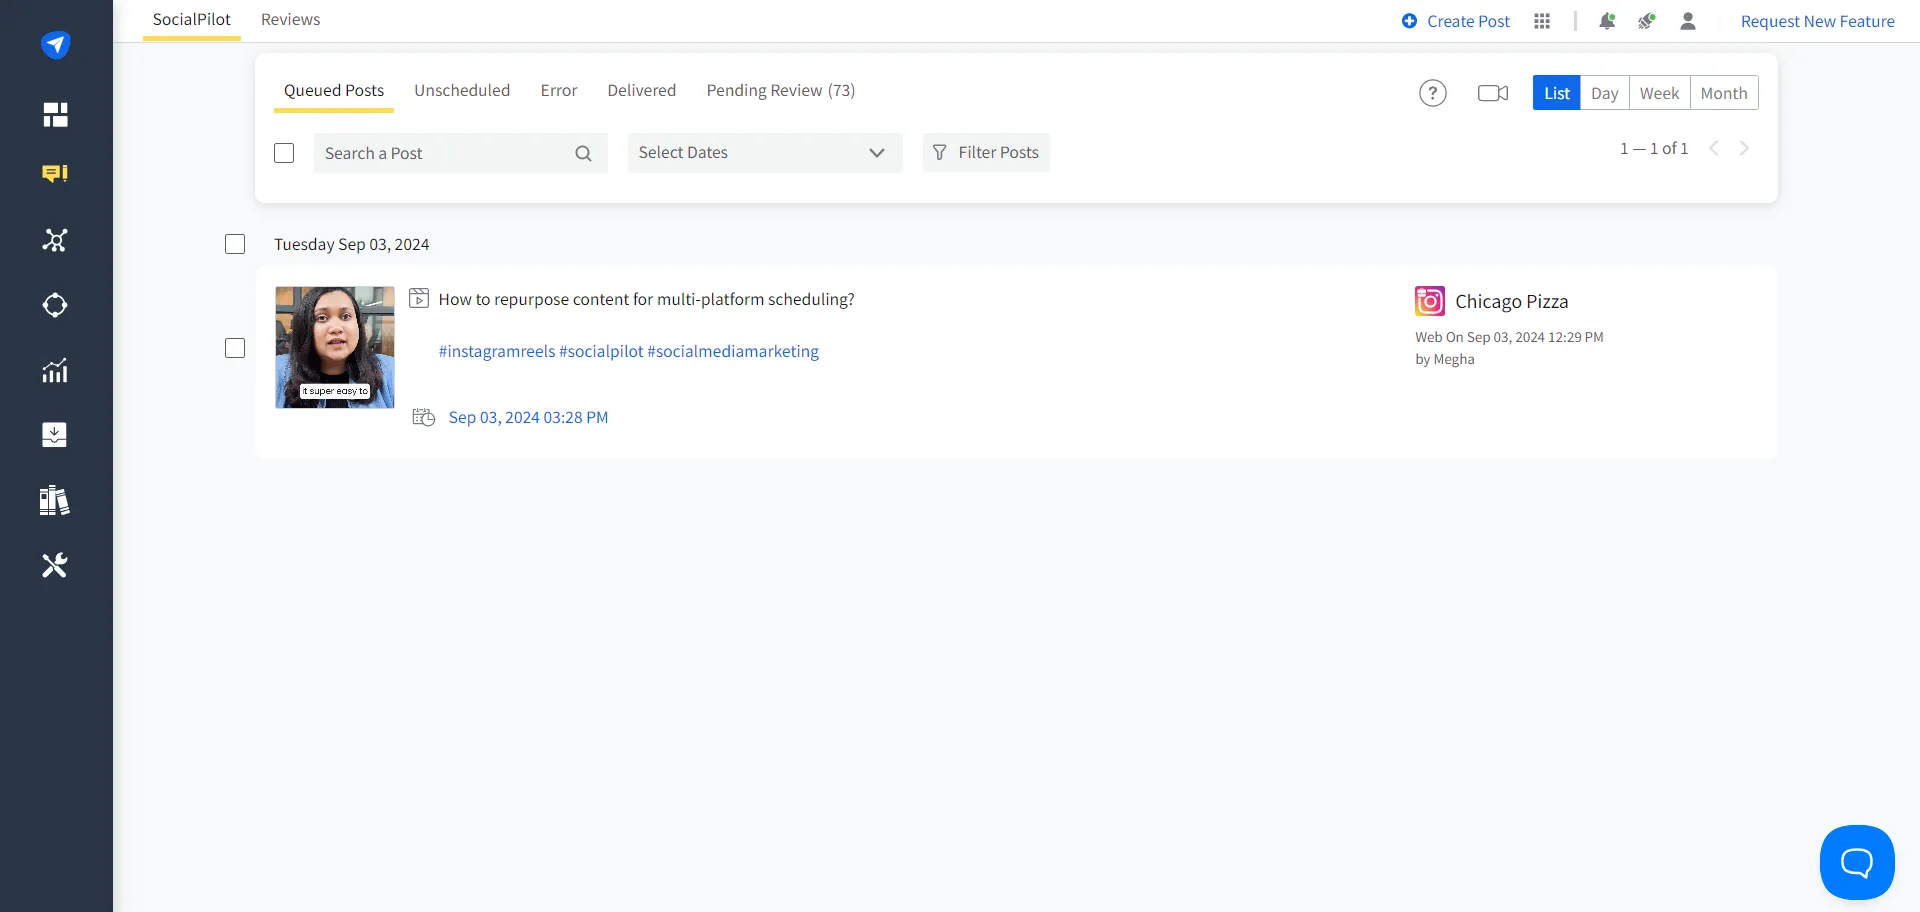
Task: Click the Create Post button
Action: (1456, 21)
